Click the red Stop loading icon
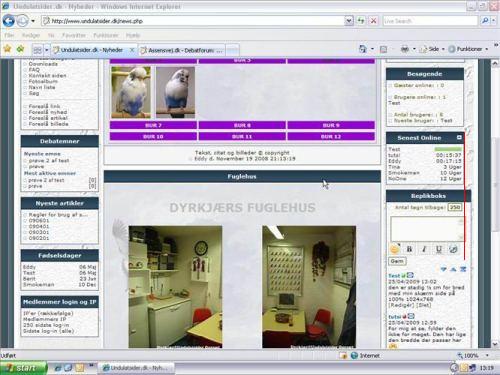Viewport: 500px width, 375px height. pyautogui.click(x=374, y=21)
